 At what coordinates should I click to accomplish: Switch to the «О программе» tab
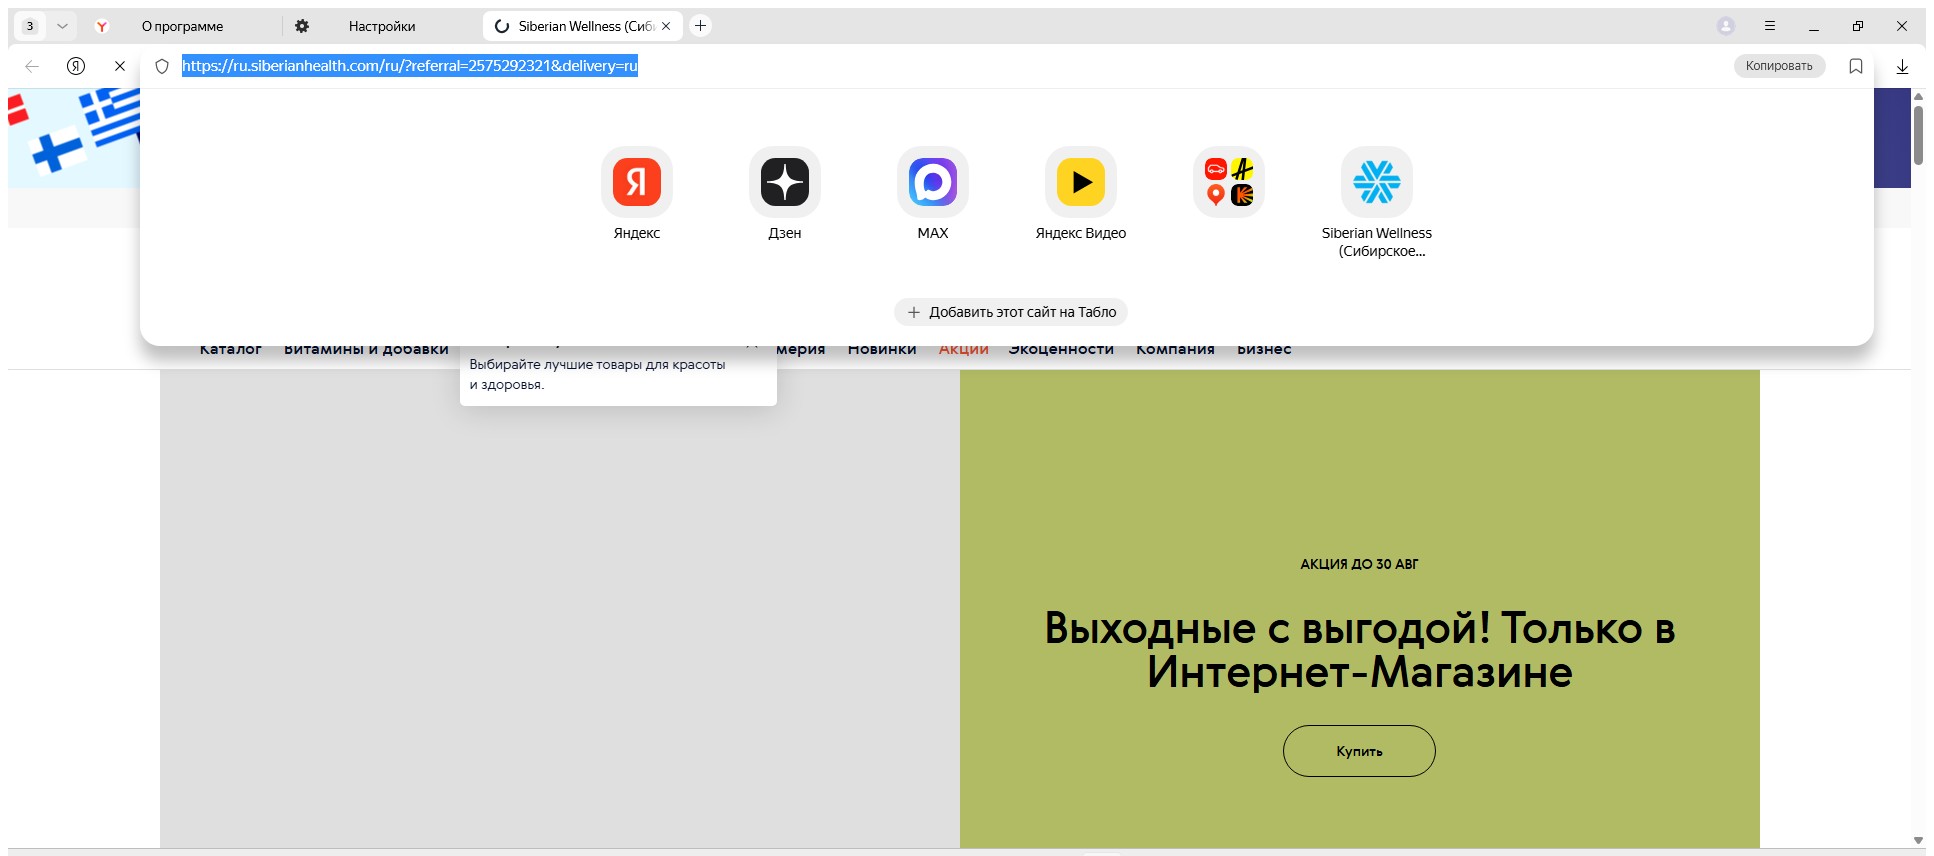click(x=182, y=26)
